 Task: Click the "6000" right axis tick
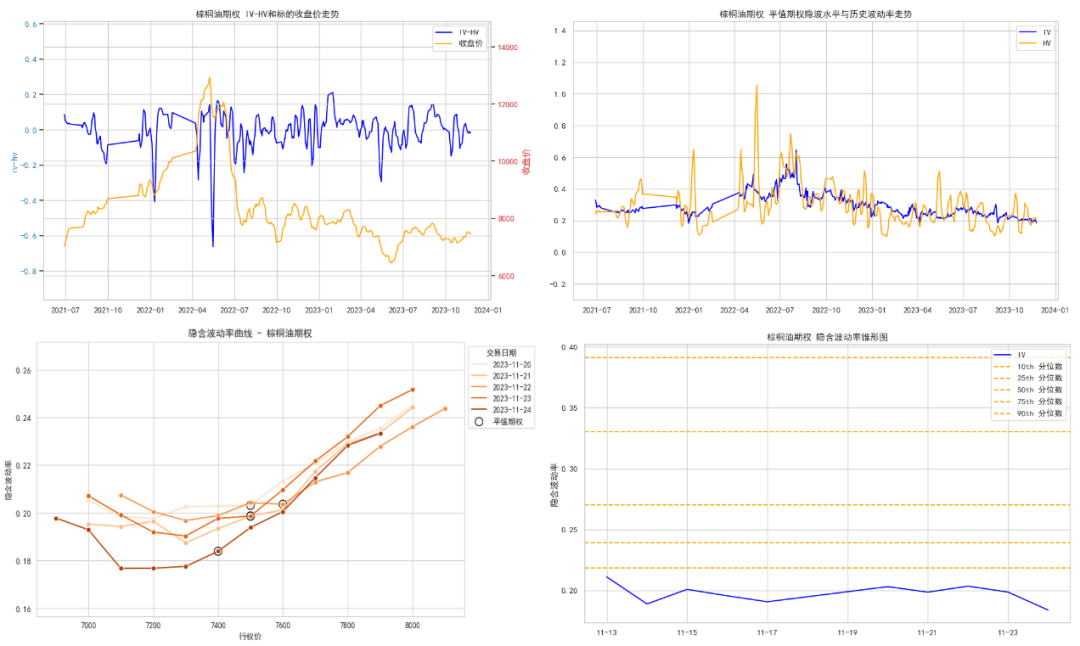(506, 276)
